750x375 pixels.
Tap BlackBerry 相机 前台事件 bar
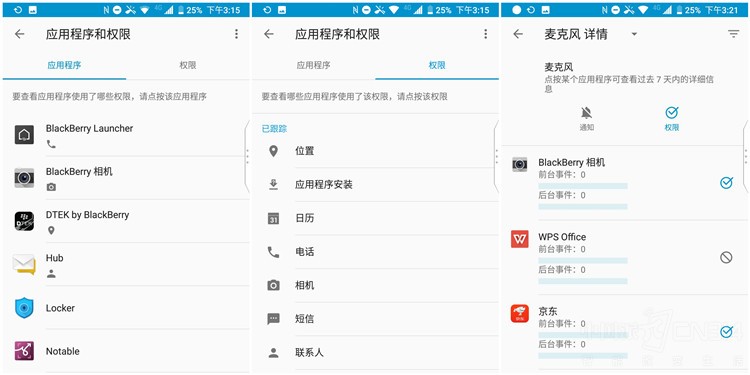pyautogui.click(x=583, y=186)
